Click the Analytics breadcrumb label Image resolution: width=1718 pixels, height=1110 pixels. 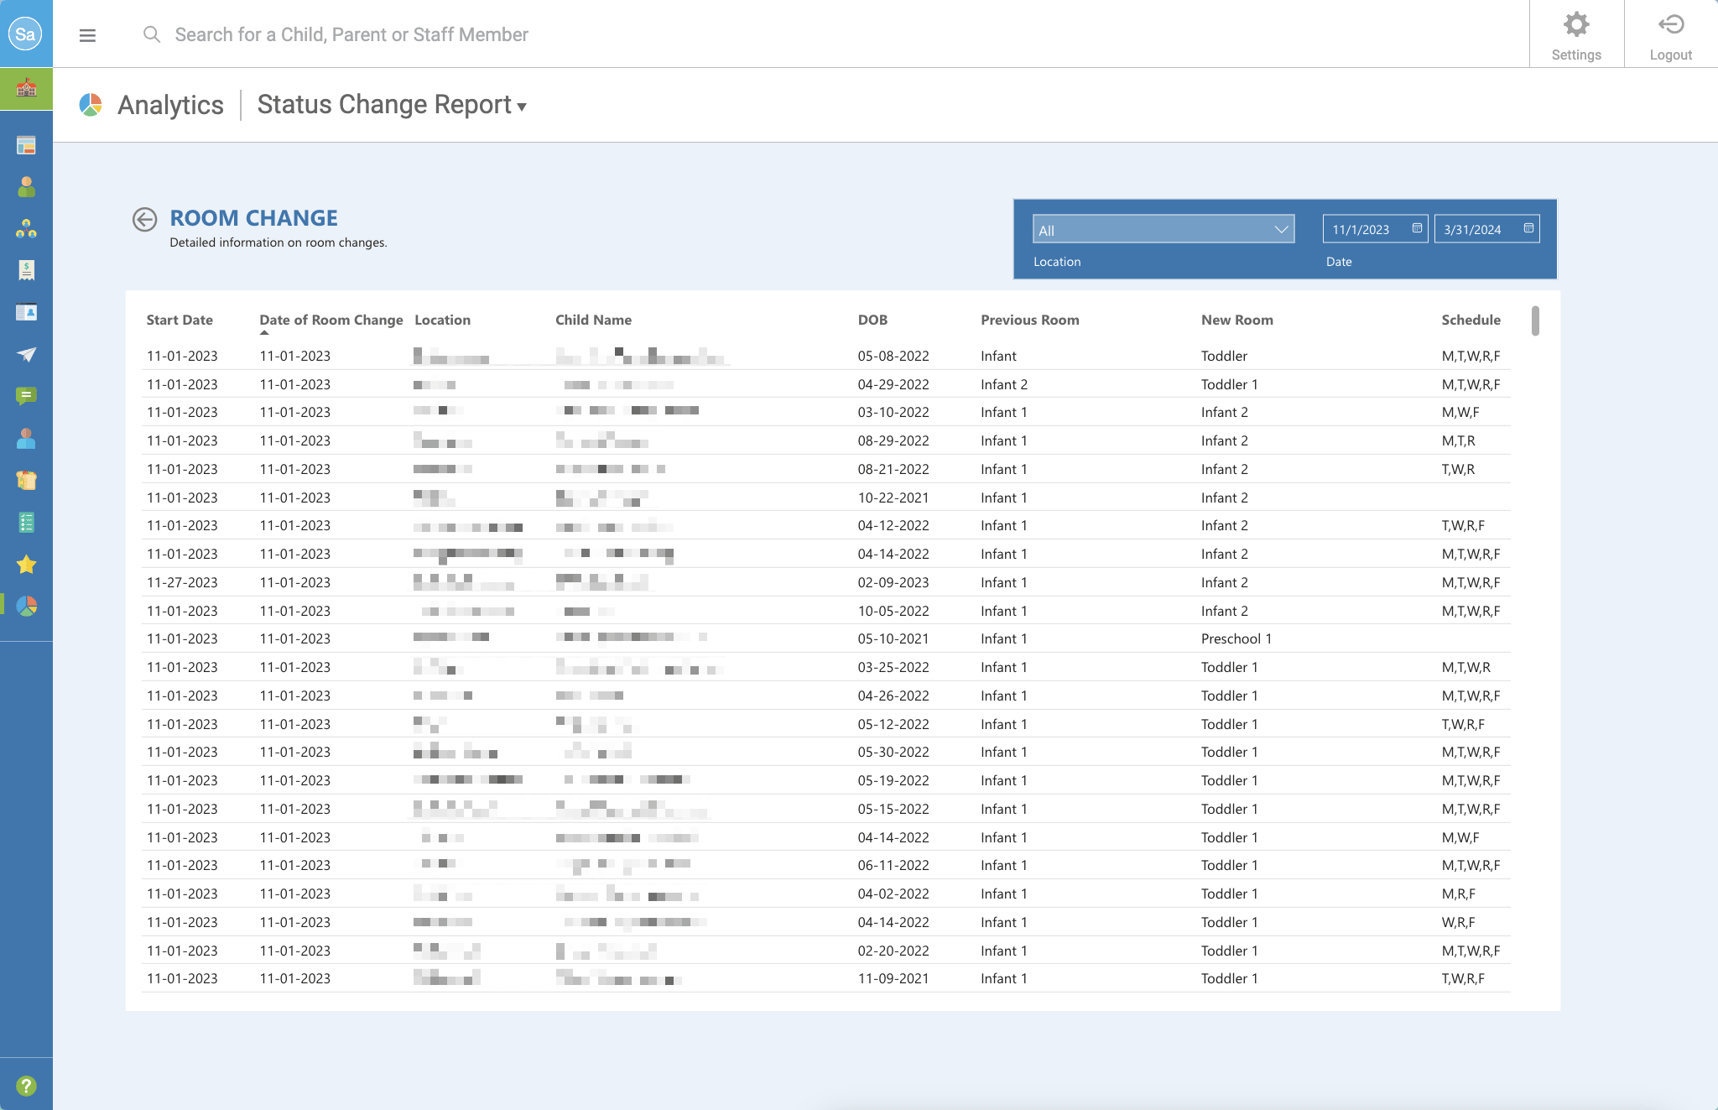tap(170, 105)
